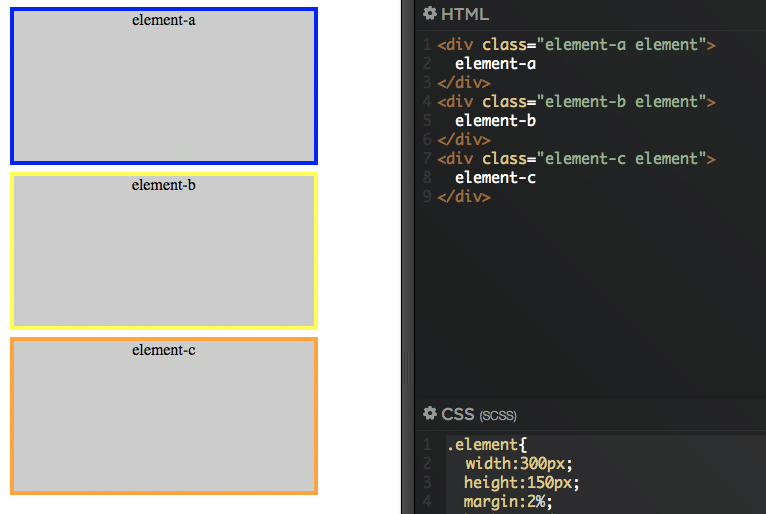Viewport: 766px width, 514px height.
Task: Click the closing div on HTML line 6
Action: pos(464,140)
